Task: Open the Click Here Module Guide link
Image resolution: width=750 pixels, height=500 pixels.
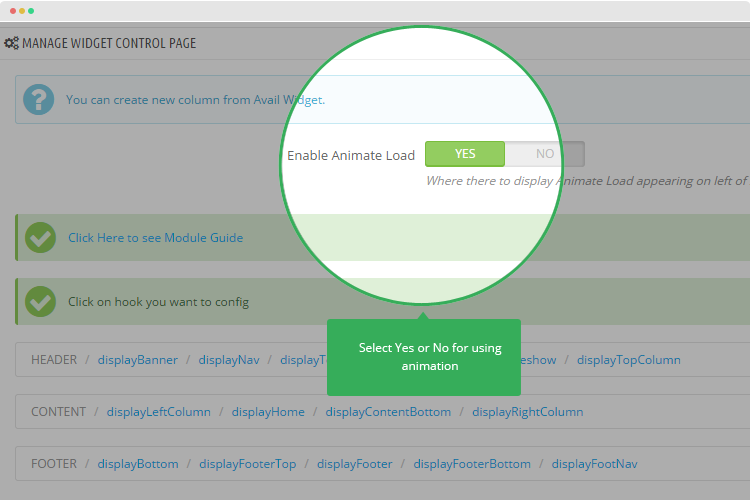Action: click(155, 238)
